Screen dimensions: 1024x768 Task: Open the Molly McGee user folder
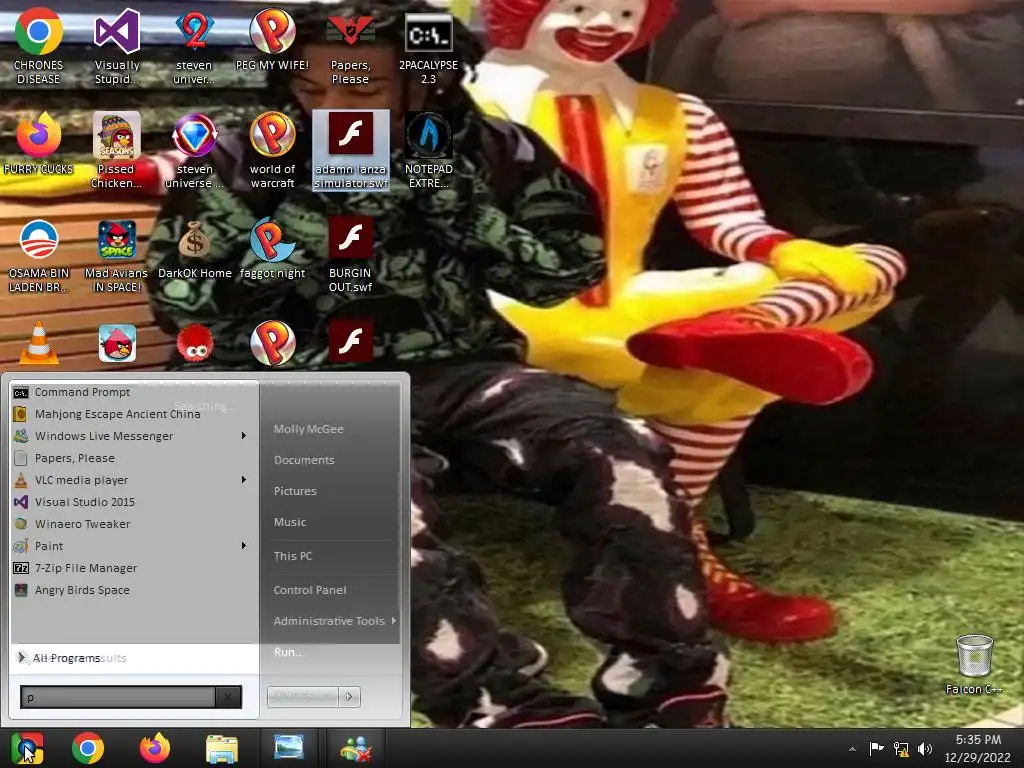coord(308,429)
